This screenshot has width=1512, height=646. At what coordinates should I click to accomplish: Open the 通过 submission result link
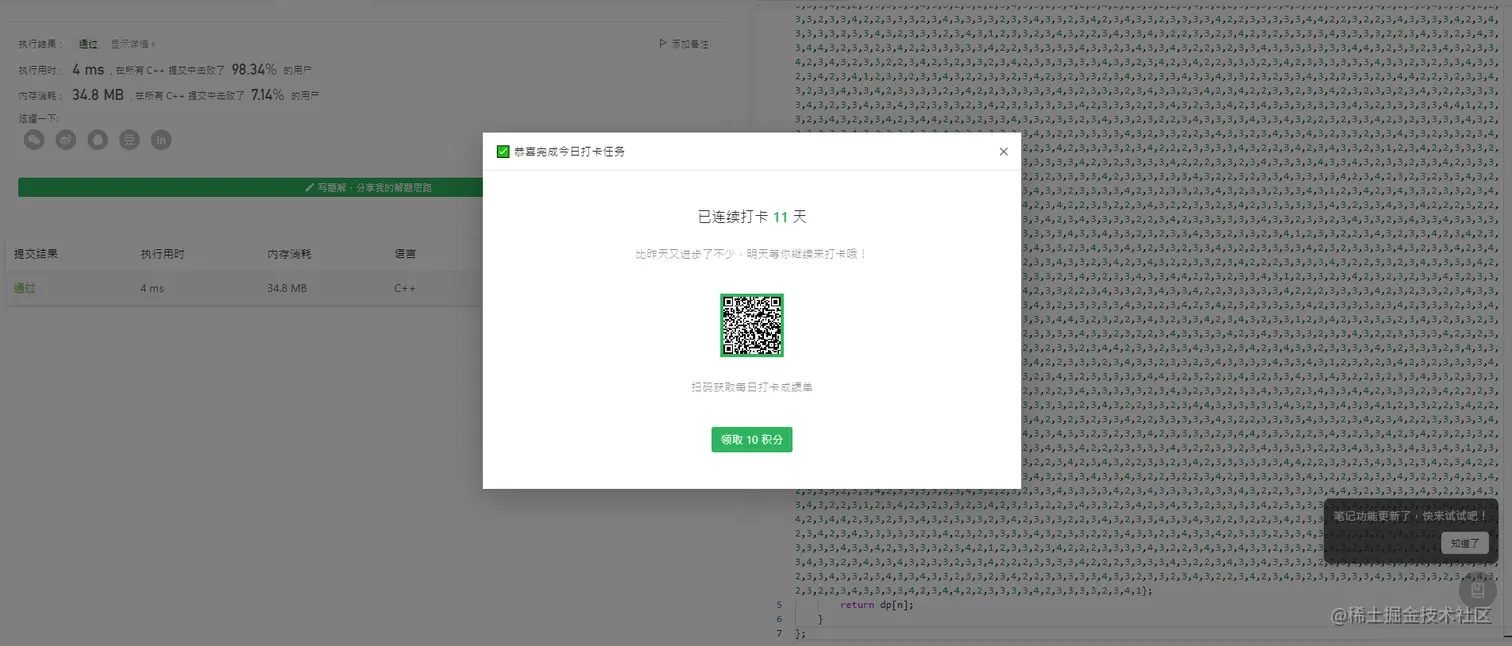[24, 288]
